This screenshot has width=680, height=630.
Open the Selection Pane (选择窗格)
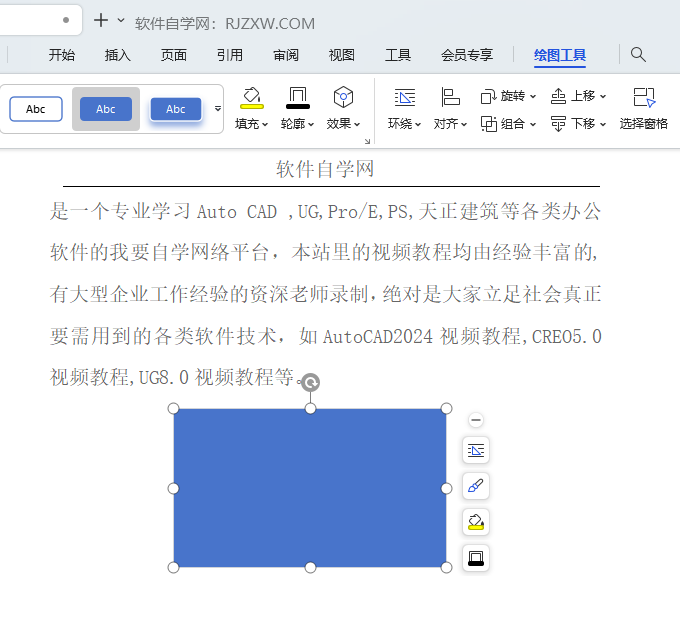[644, 109]
